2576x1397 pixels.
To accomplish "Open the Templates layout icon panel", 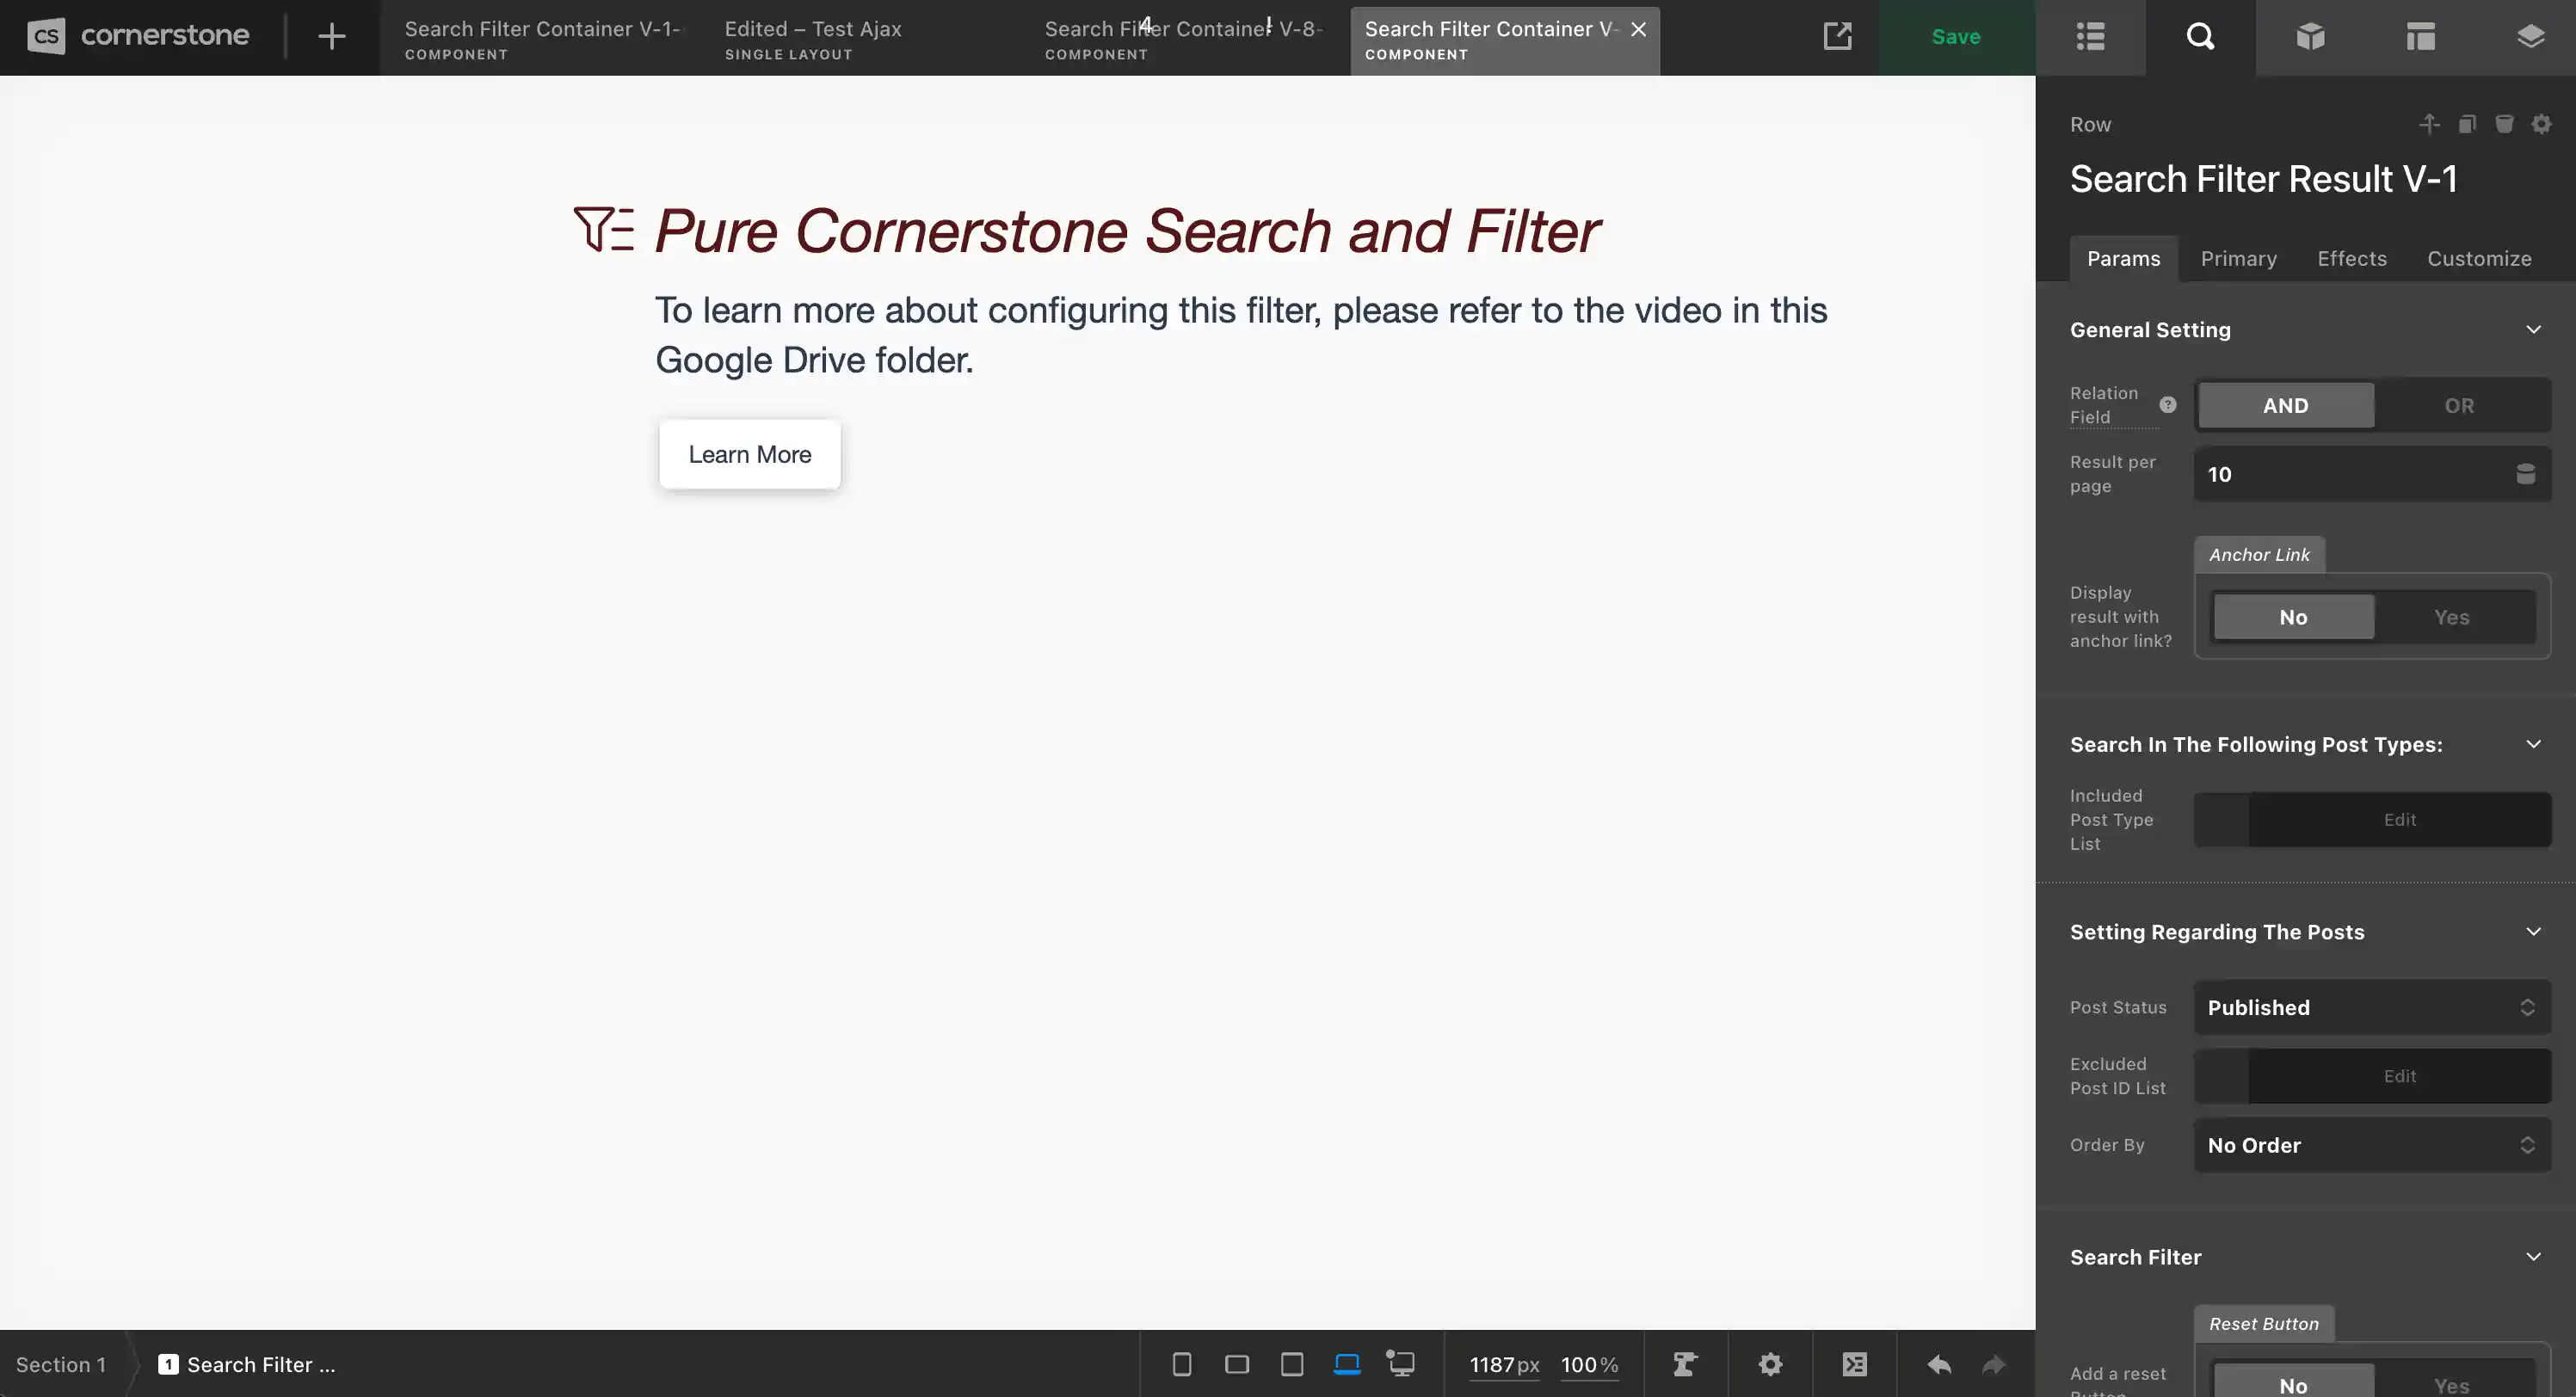I will click(x=2420, y=37).
